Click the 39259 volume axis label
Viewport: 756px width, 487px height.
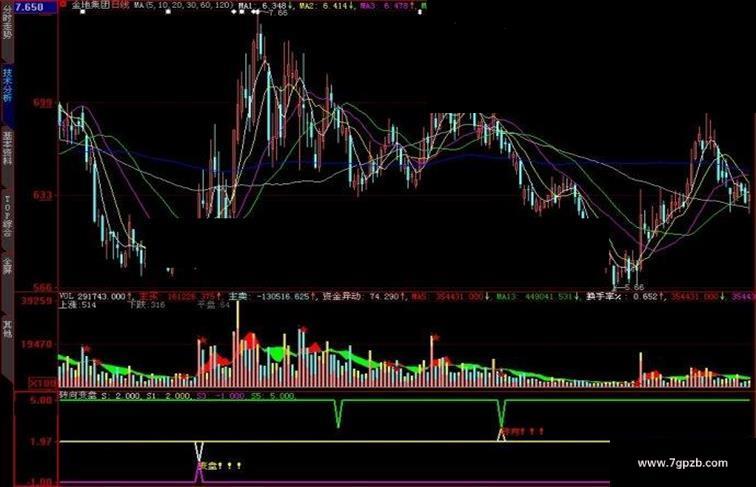36,301
